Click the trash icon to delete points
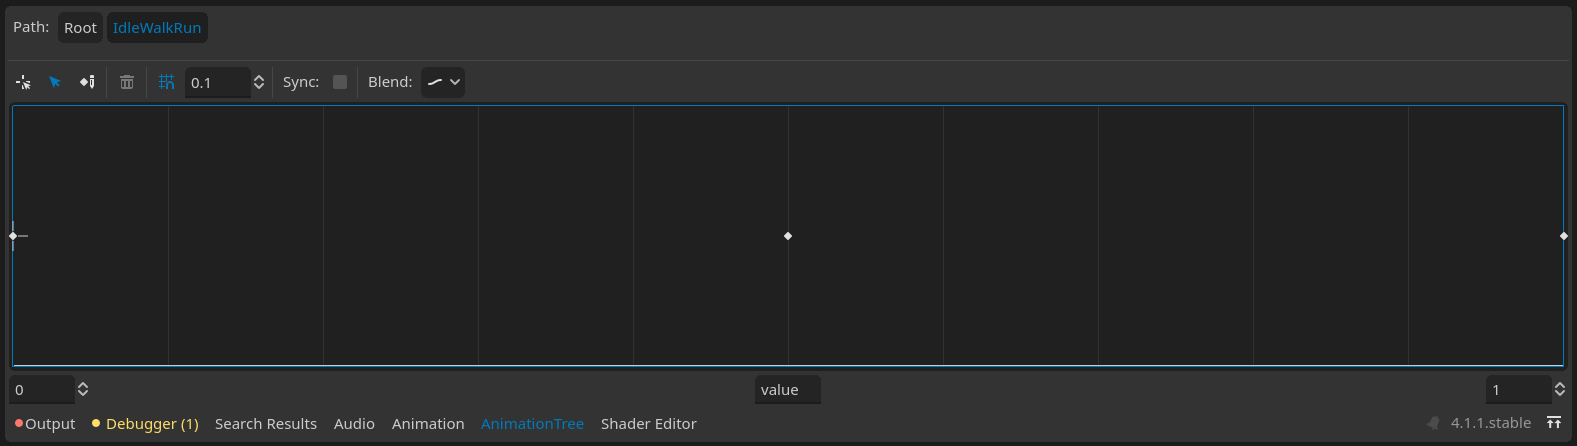This screenshot has width=1577, height=446. (x=127, y=82)
